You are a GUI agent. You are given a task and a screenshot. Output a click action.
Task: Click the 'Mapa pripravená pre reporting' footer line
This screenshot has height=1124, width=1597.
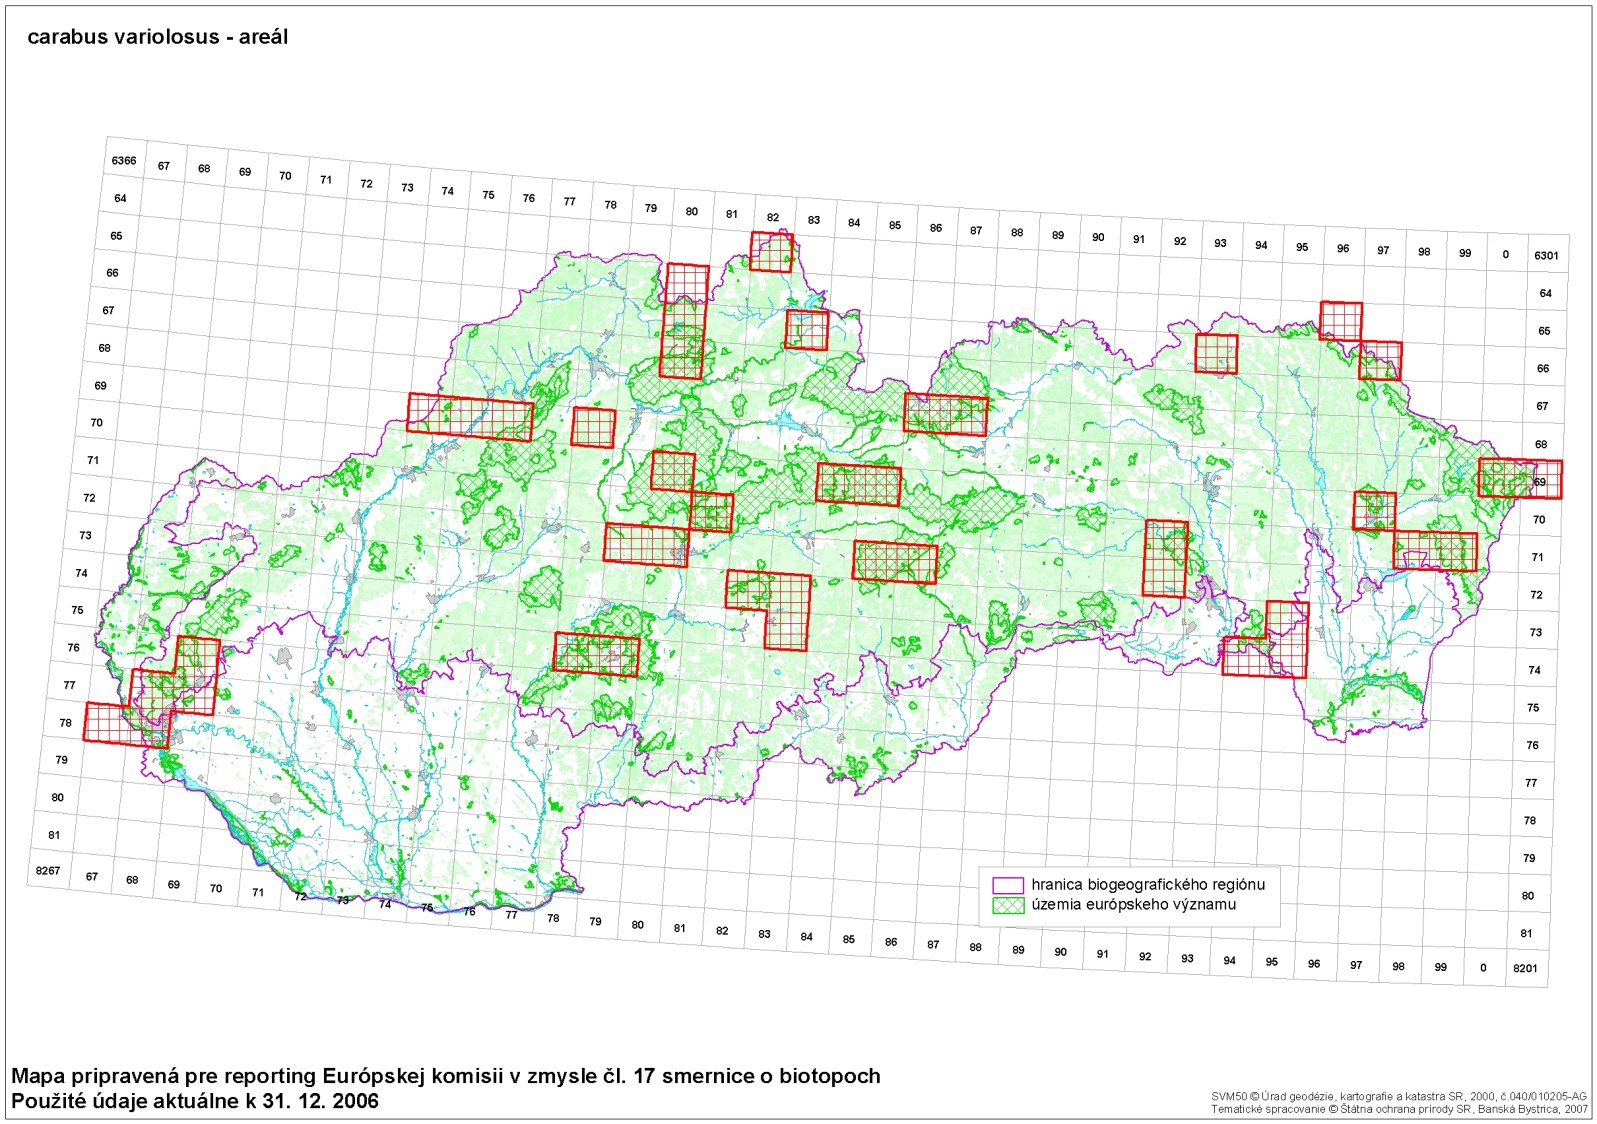coord(446,1077)
